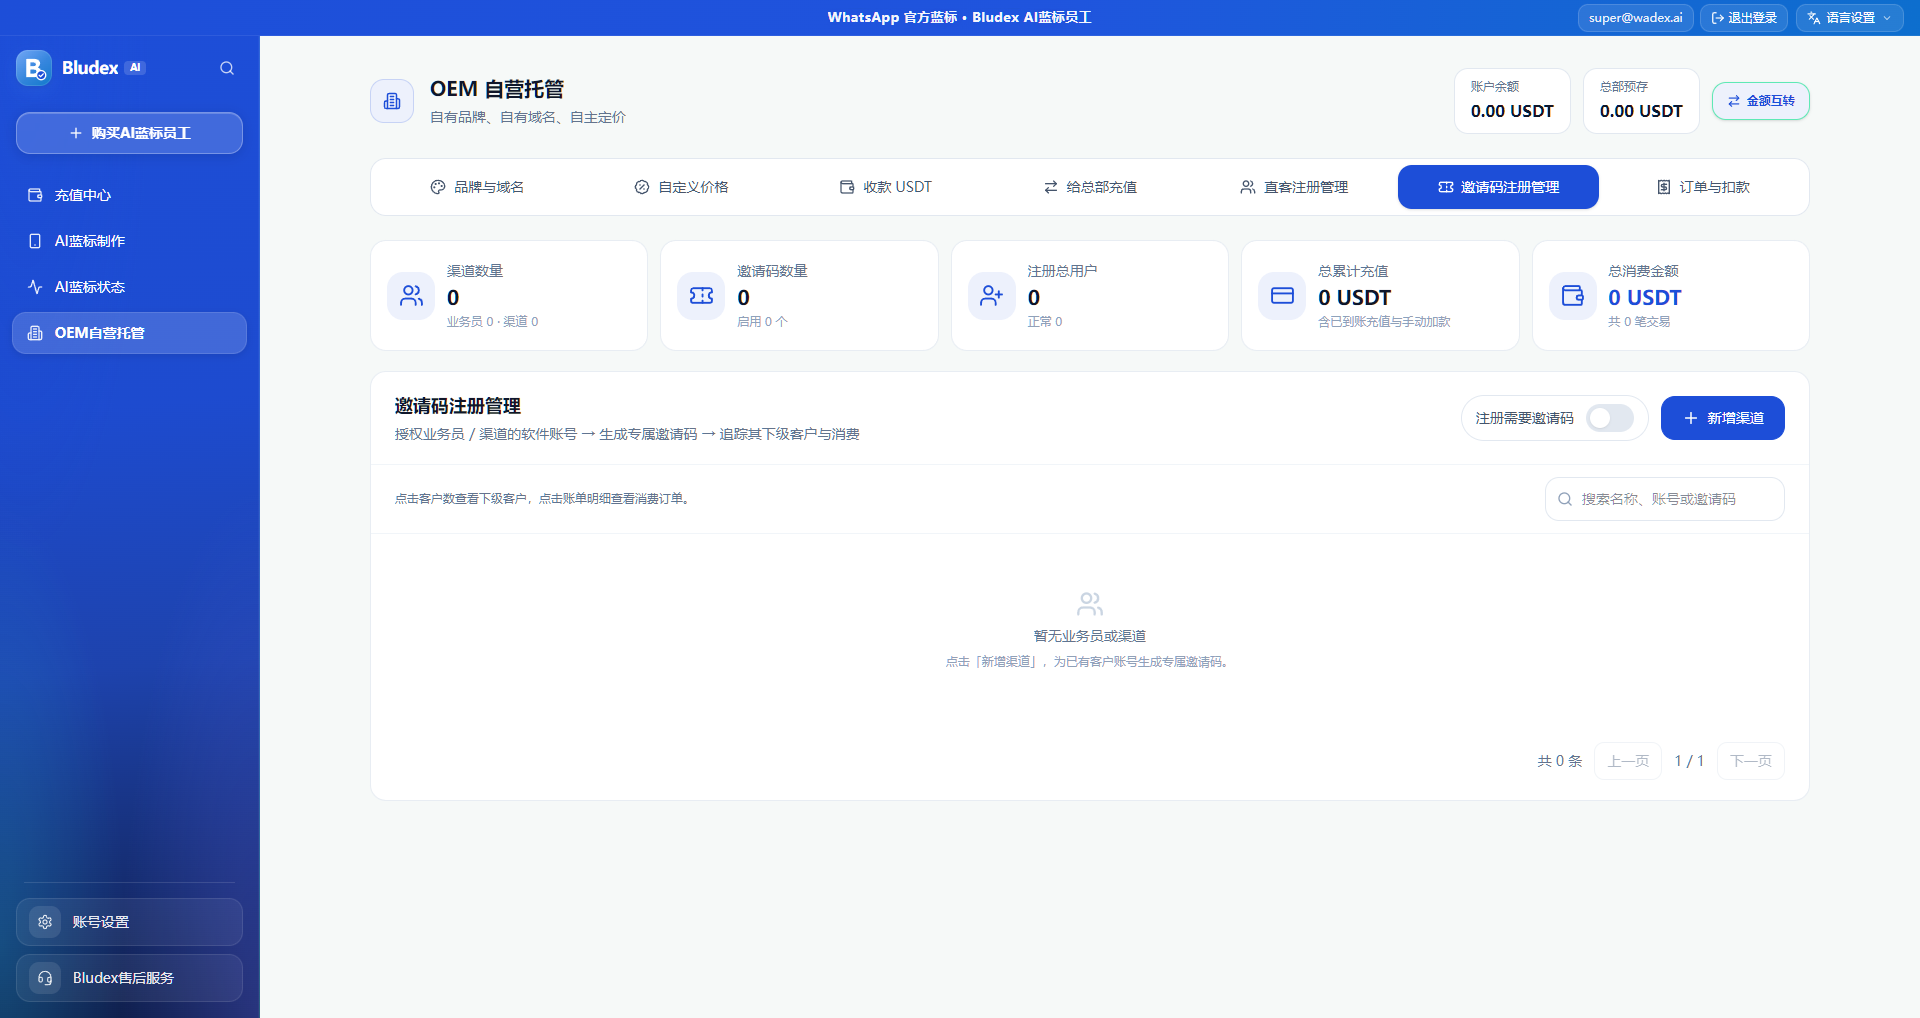This screenshot has width=1920, height=1018.
Task: Click 下一页 pagination button
Action: 1751,761
